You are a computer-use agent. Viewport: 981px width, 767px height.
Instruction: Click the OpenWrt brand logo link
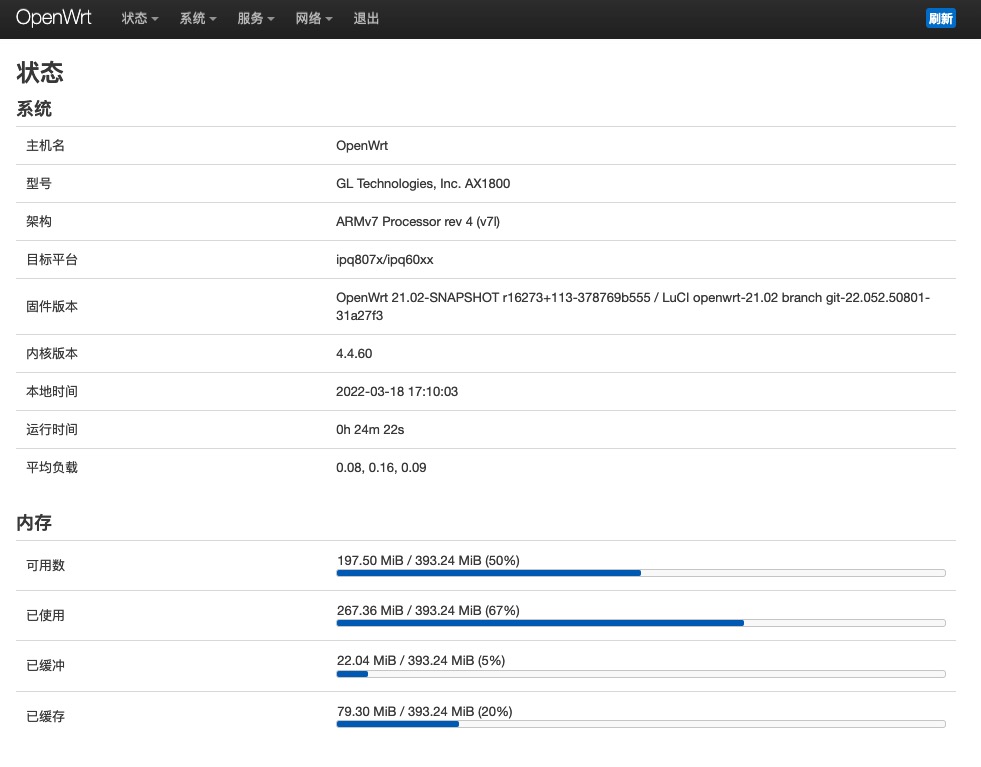click(53, 18)
